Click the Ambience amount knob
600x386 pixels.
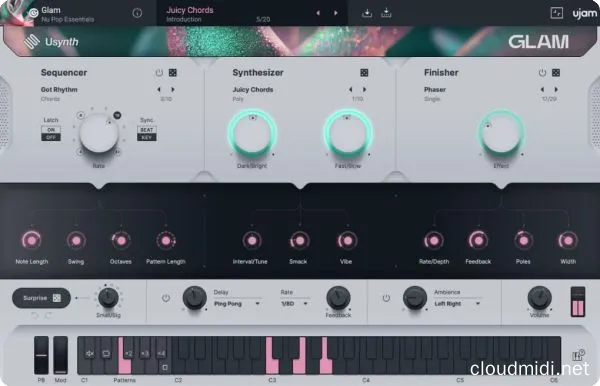coord(415,297)
